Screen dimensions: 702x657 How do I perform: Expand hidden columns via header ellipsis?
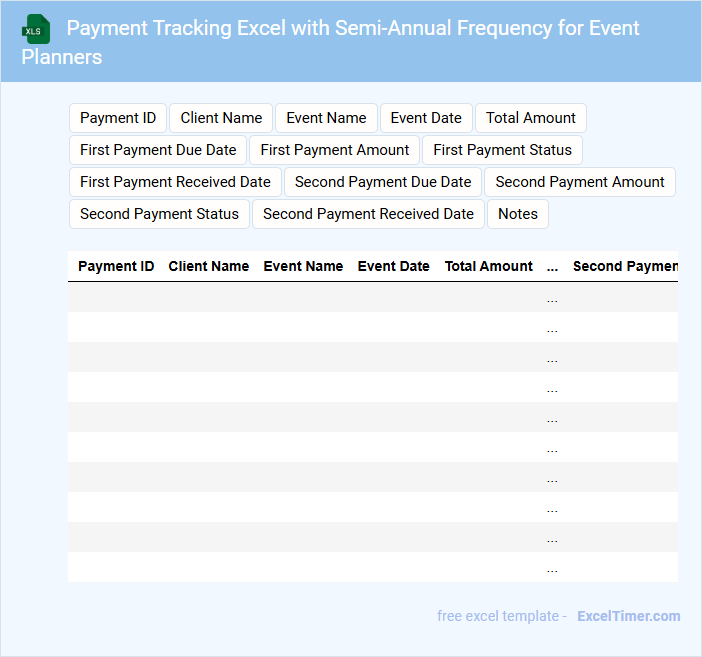pos(553,267)
